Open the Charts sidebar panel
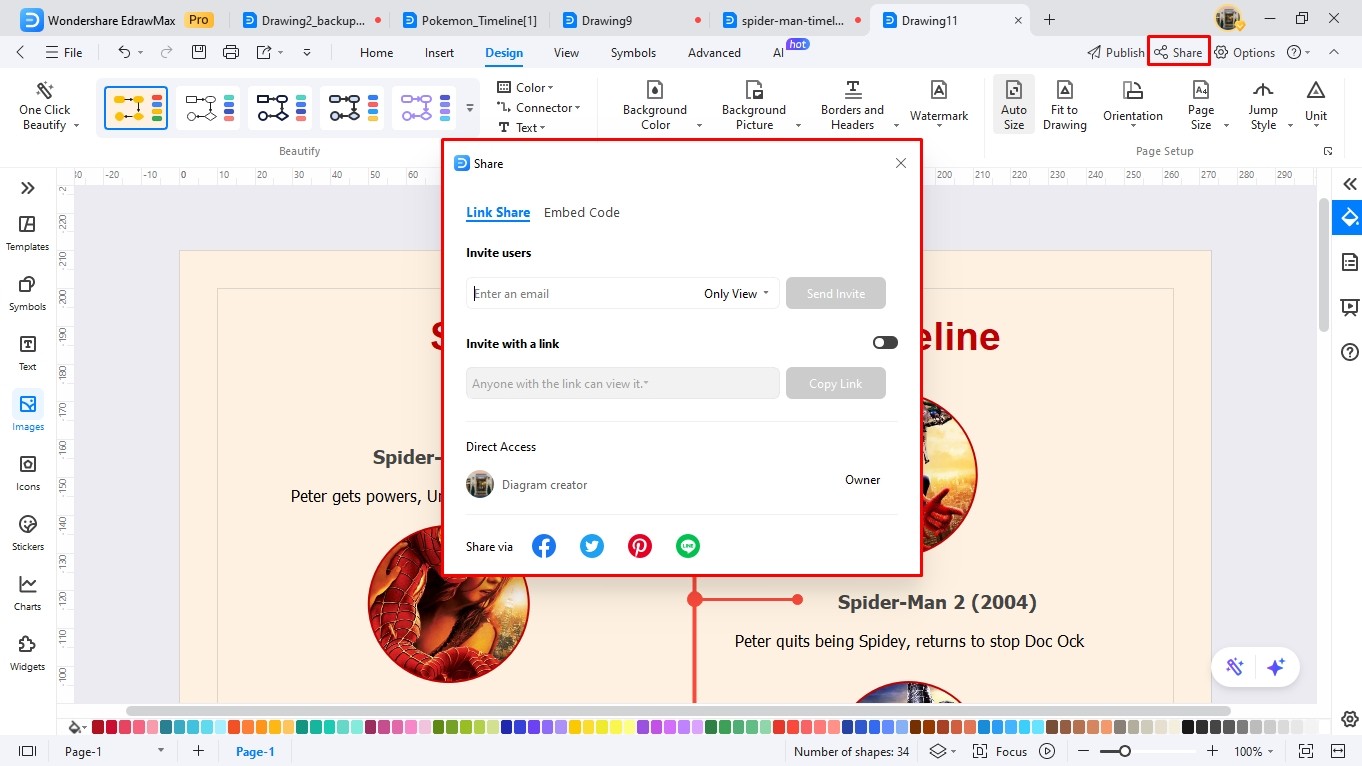This screenshot has height=766, width=1362. click(x=28, y=593)
